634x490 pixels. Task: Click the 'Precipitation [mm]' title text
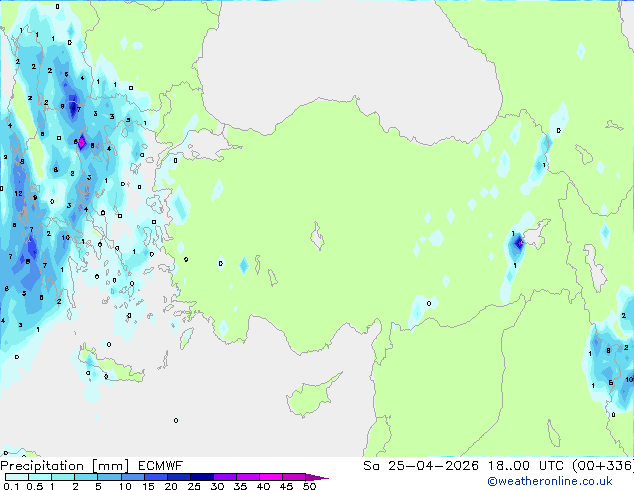pos(64,466)
